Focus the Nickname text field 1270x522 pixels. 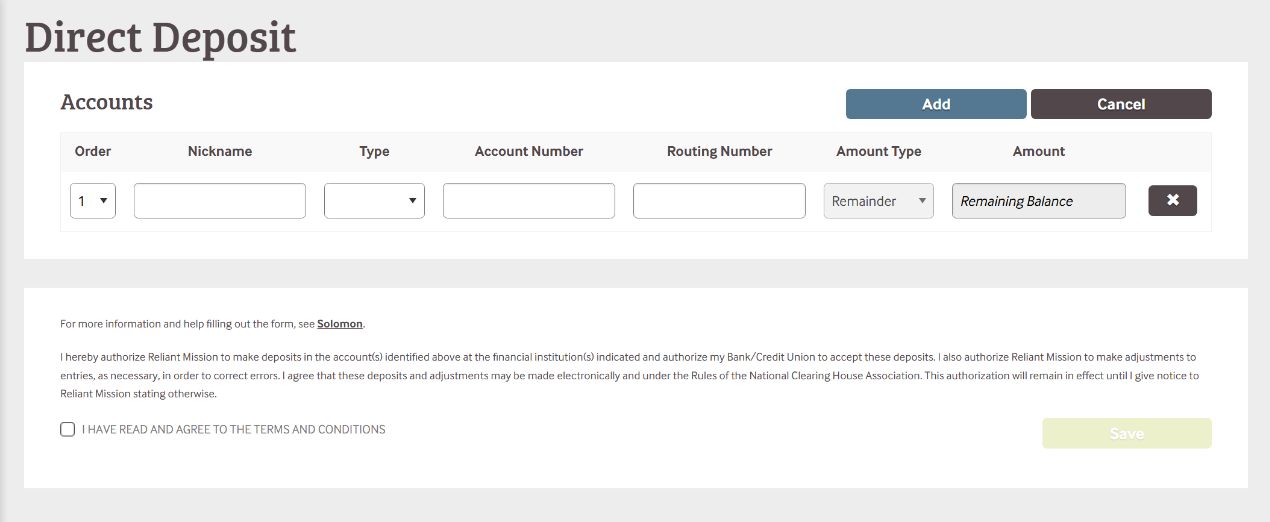[x=220, y=200]
